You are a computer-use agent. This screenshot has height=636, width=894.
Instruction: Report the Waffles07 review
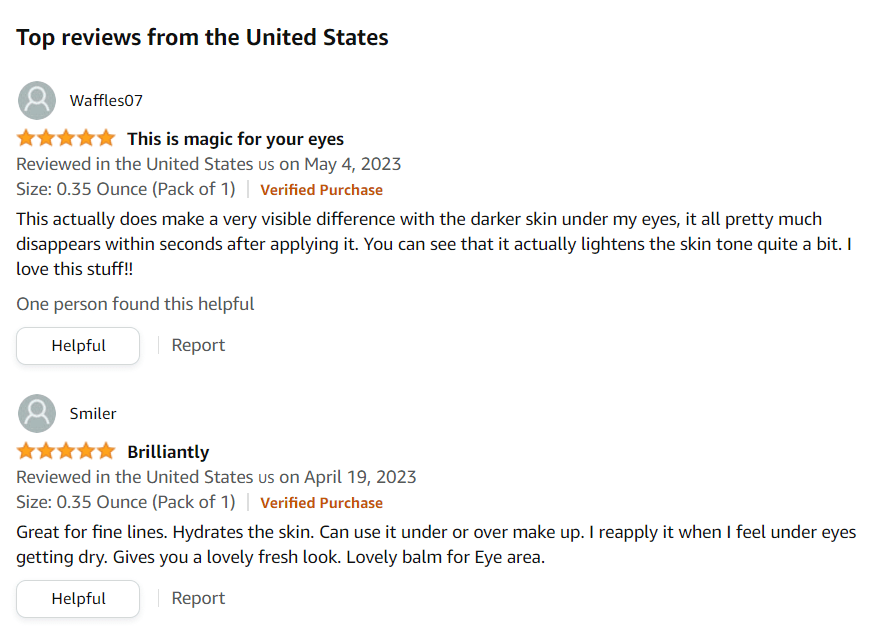pos(198,345)
